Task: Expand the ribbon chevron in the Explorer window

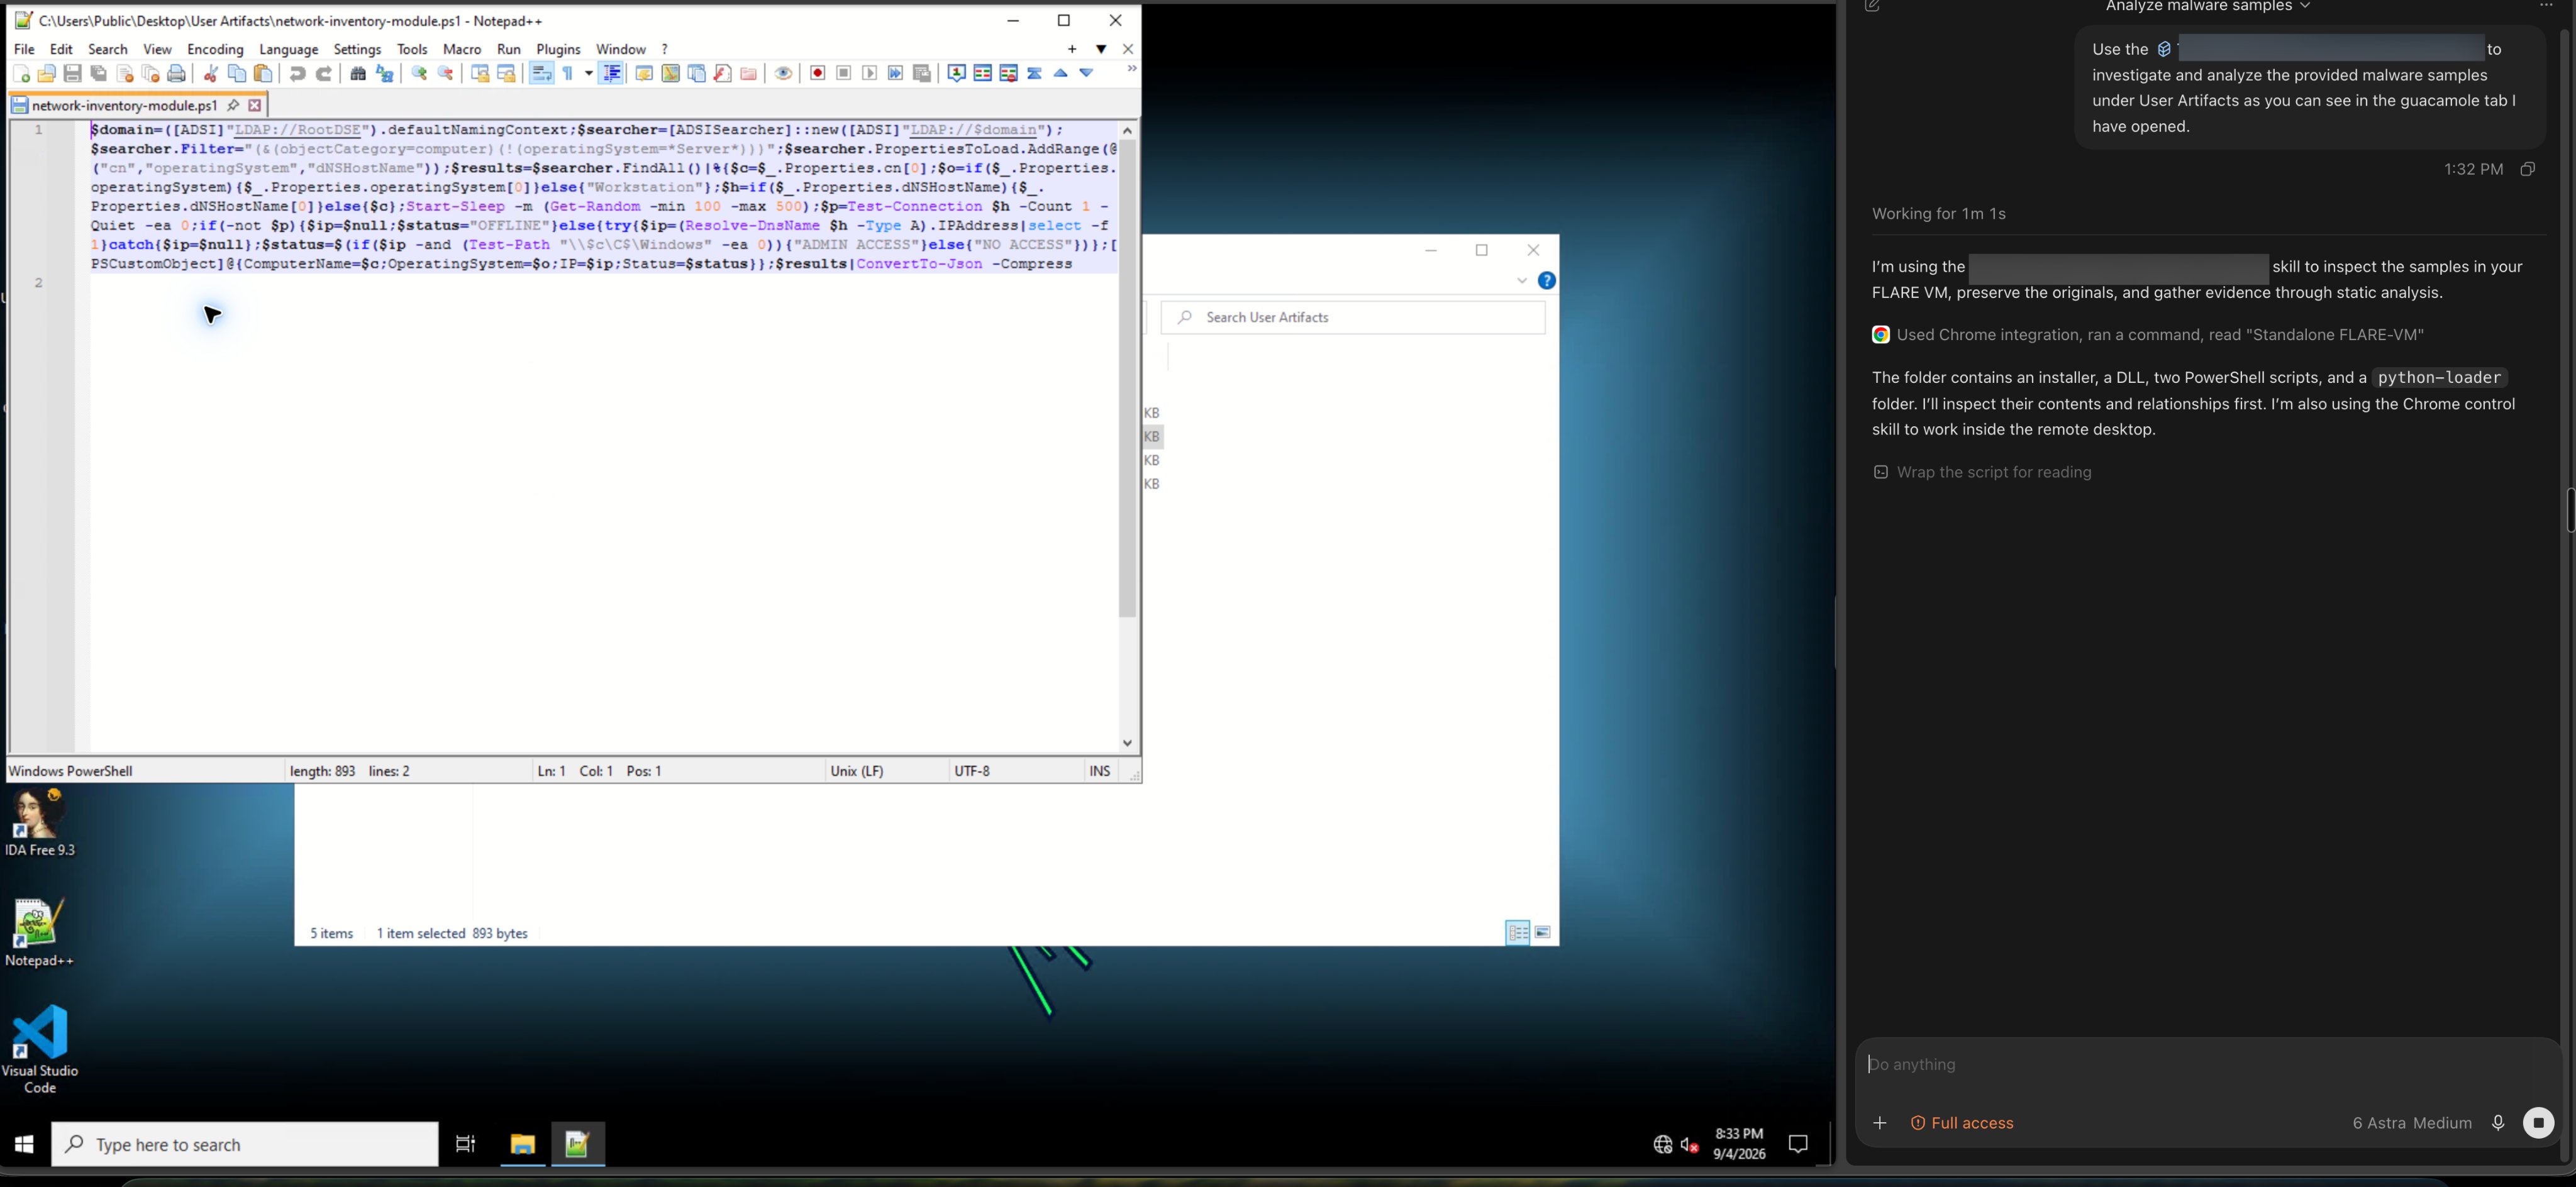Action: coord(1521,281)
